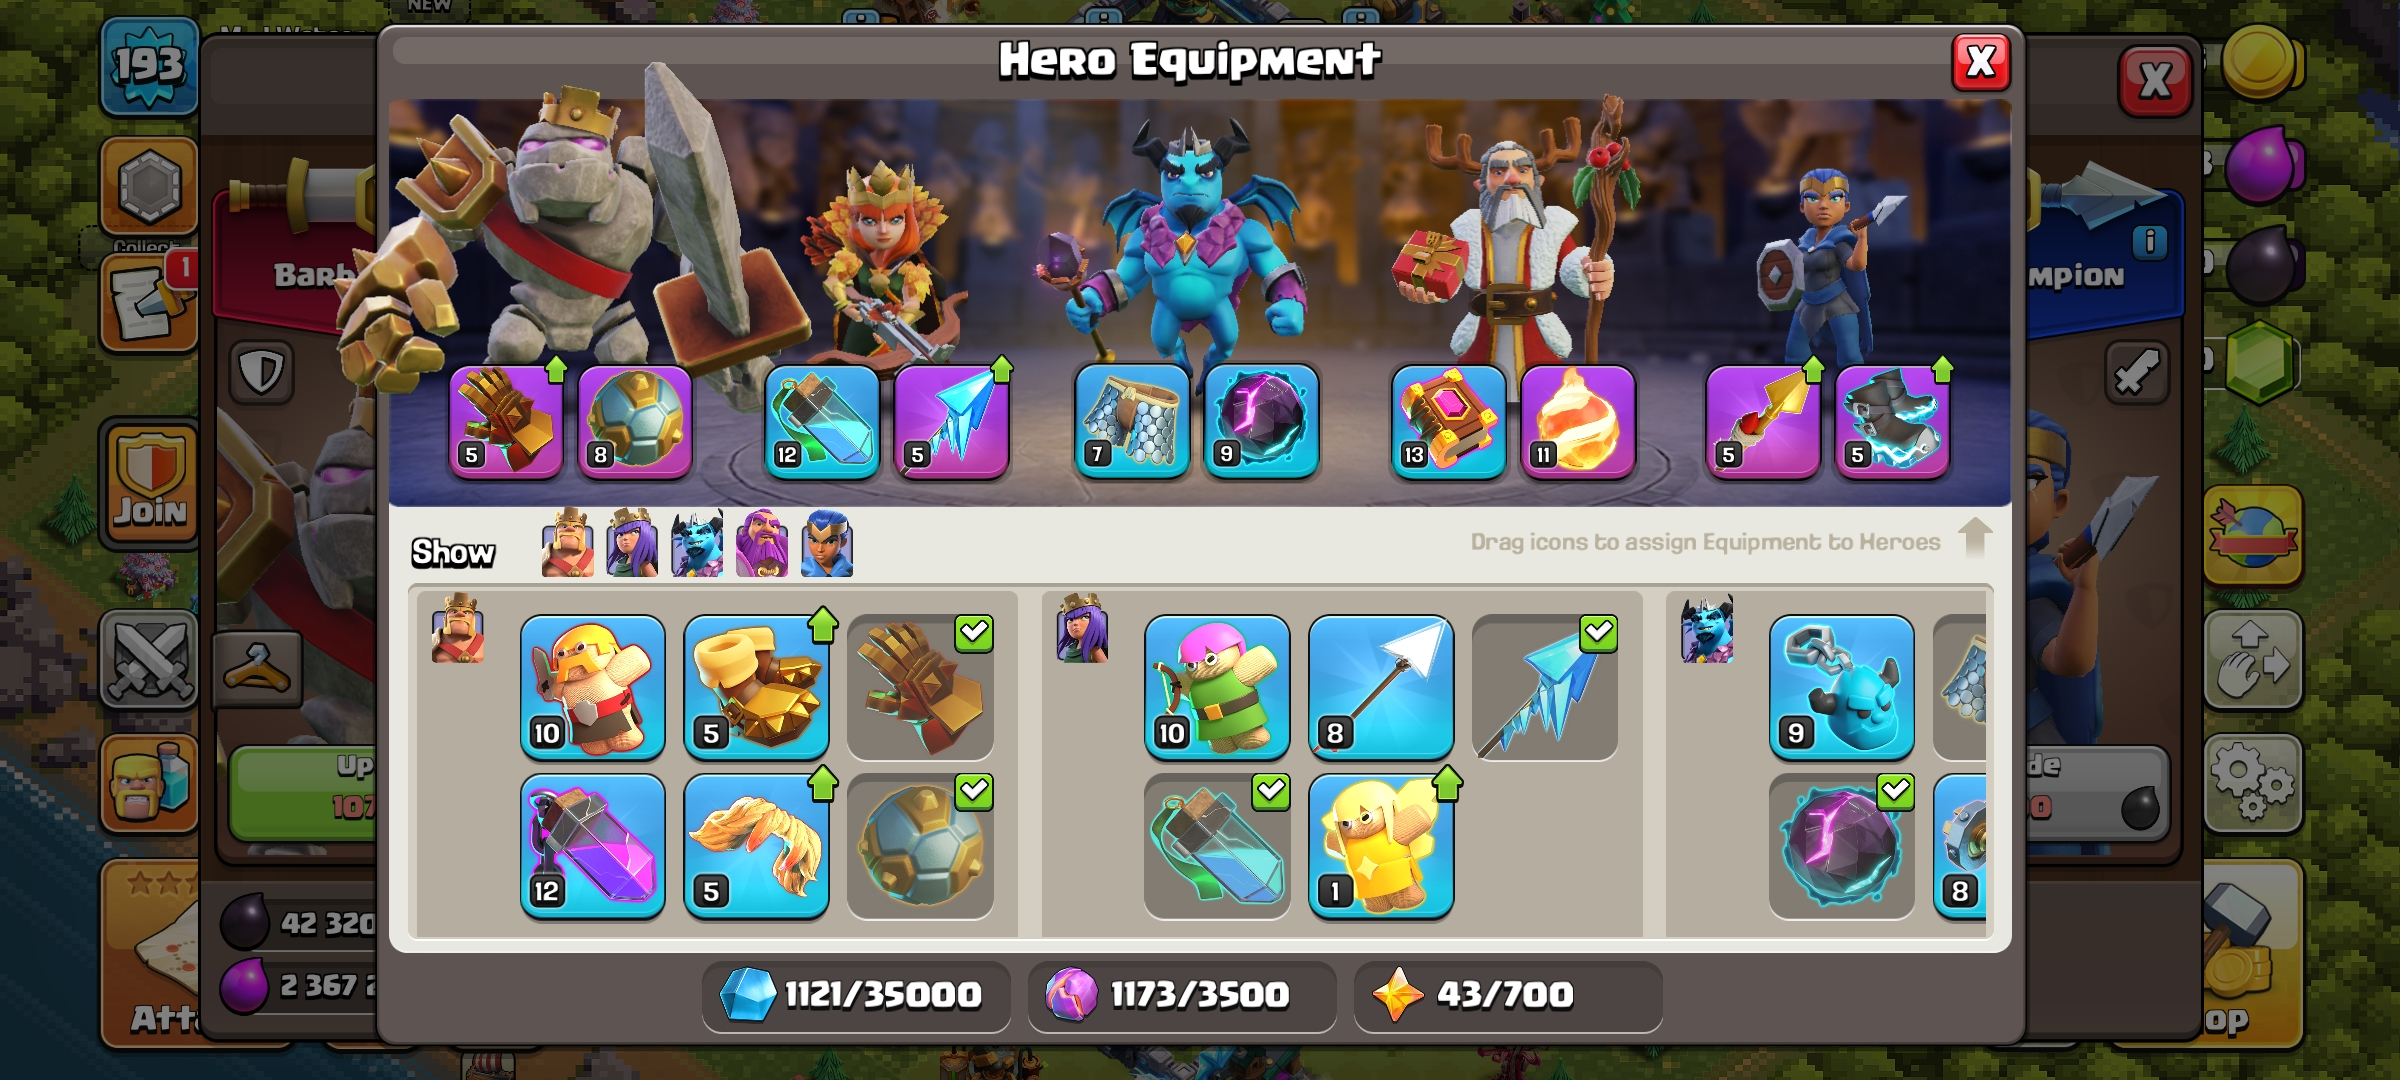Open upgradeable Vampstache equipment level 5
The width and height of the screenshot is (2400, 1080).
[x=756, y=846]
